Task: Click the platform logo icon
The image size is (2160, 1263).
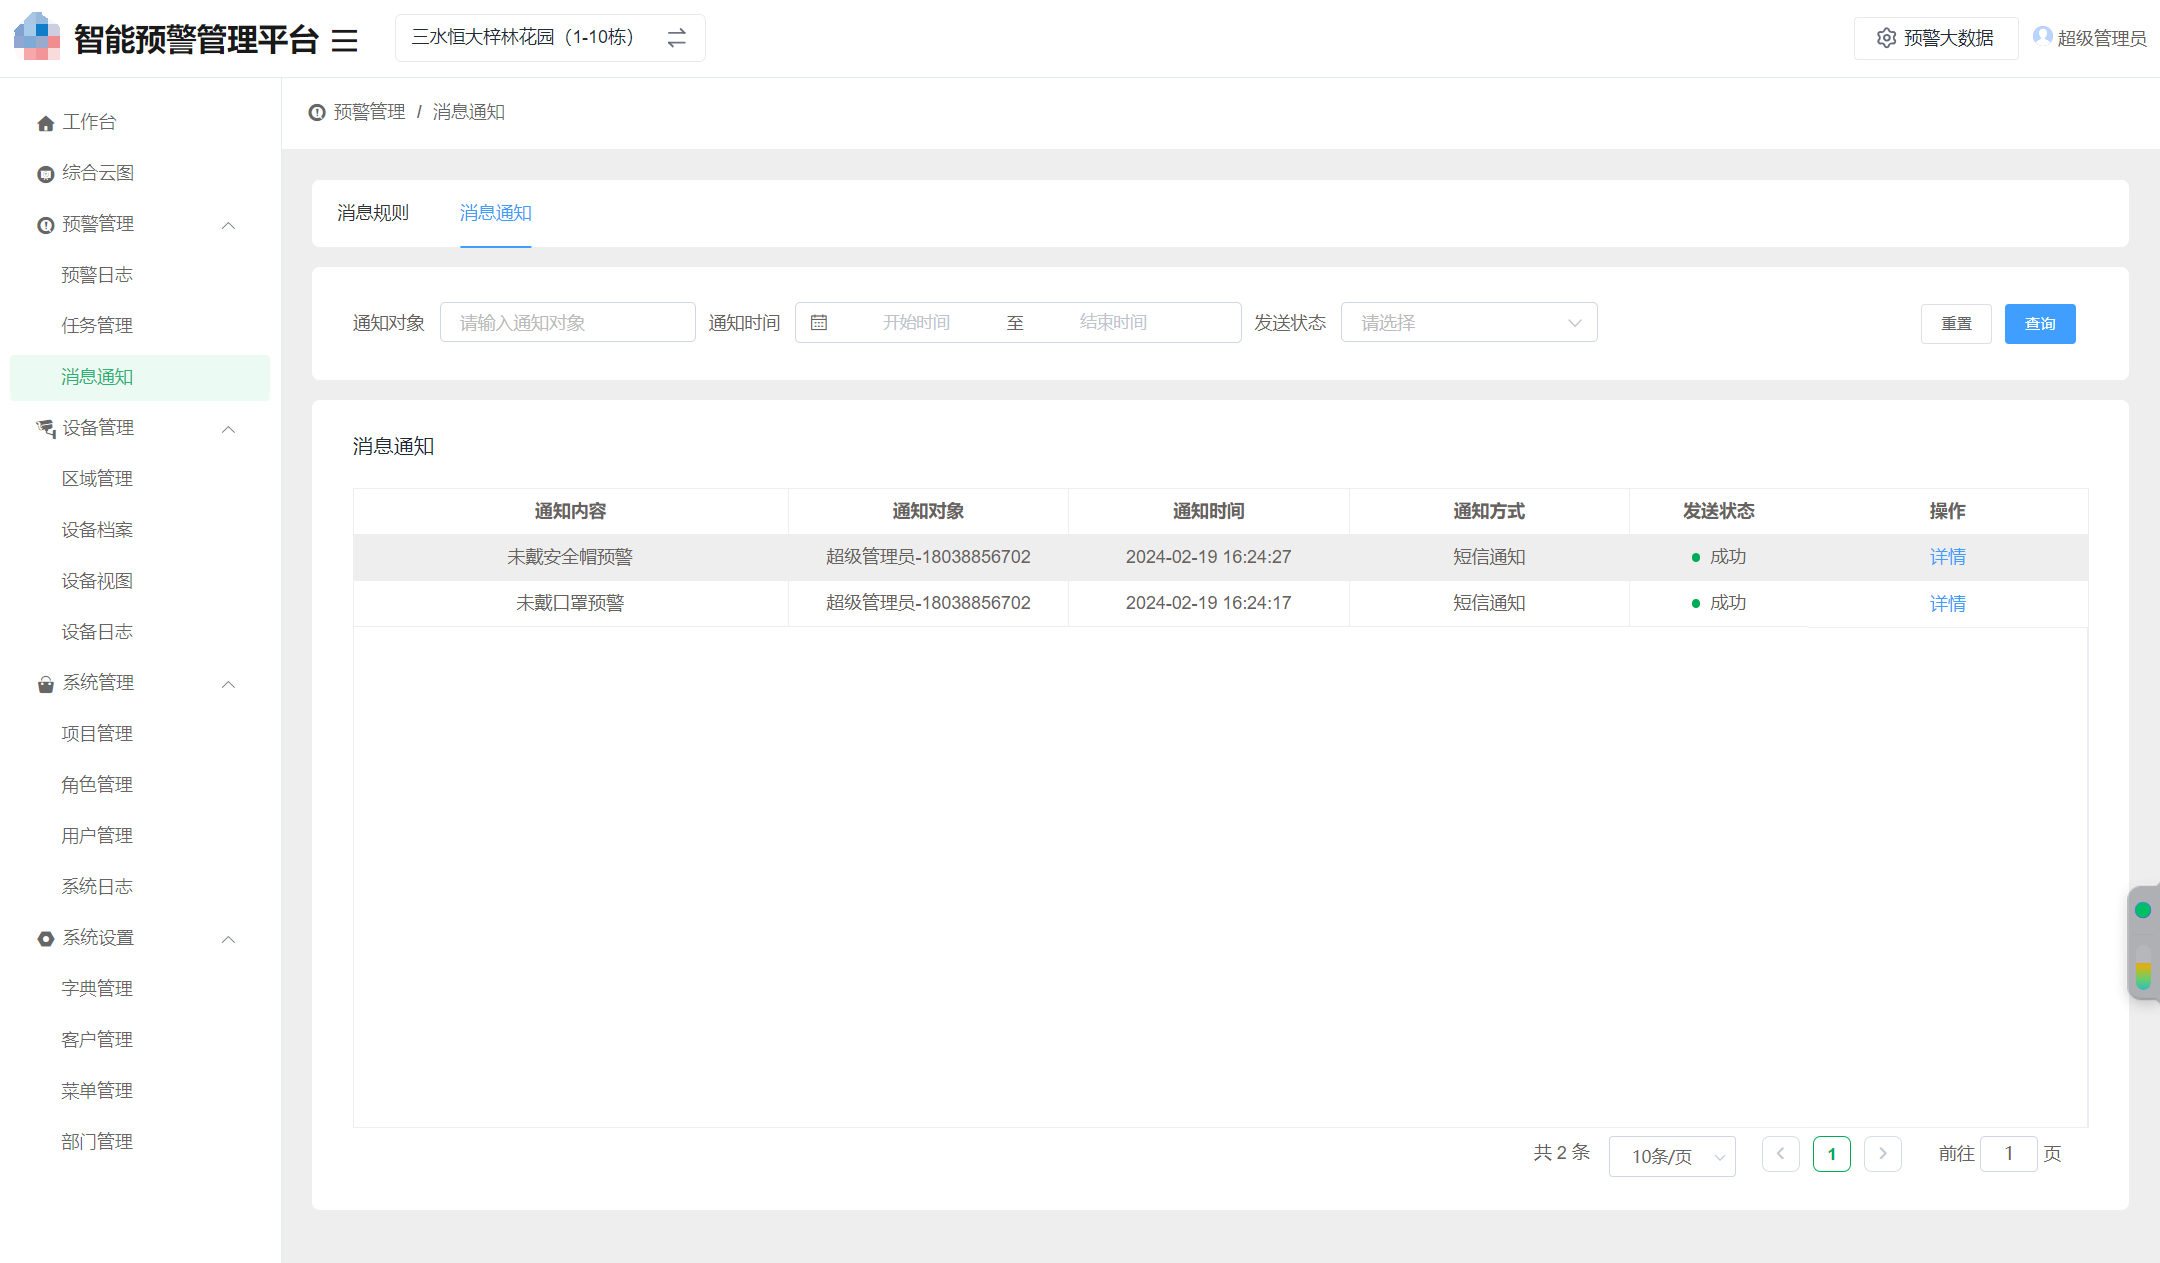Action: point(37,37)
